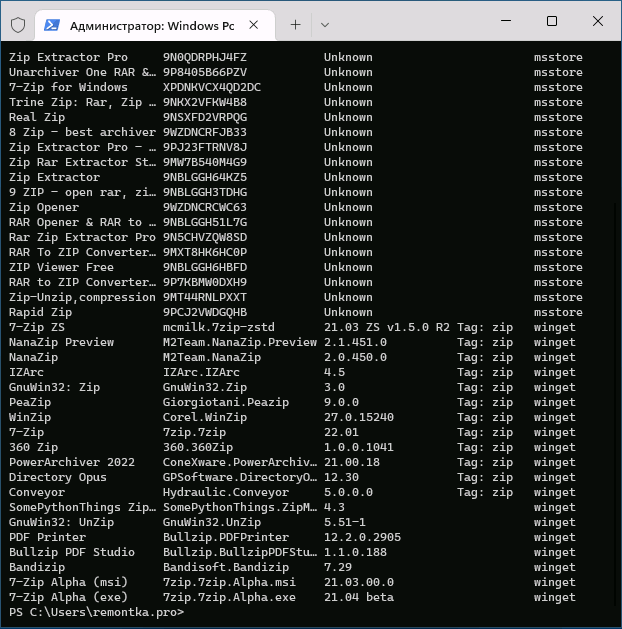The image size is (622, 629).
Task: Click the Zip Extractor Pro first row
Action: (68, 57)
